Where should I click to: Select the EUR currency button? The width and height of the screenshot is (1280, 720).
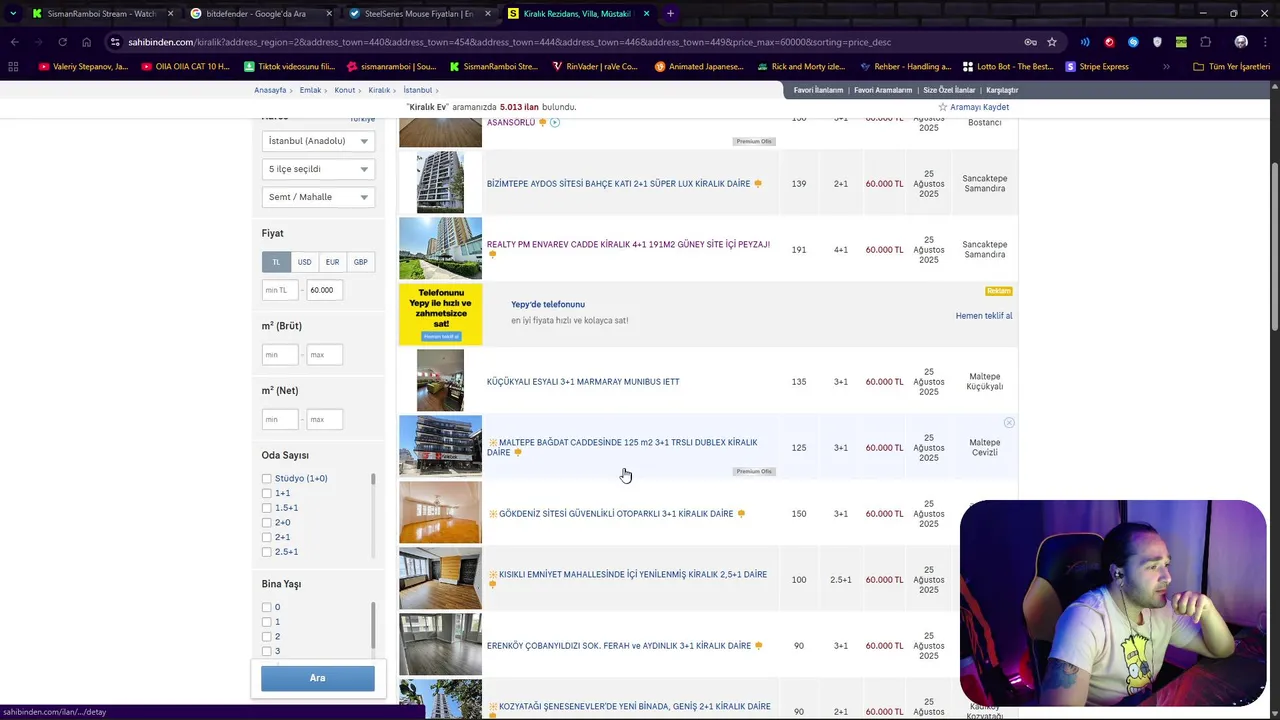[x=332, y=262]
